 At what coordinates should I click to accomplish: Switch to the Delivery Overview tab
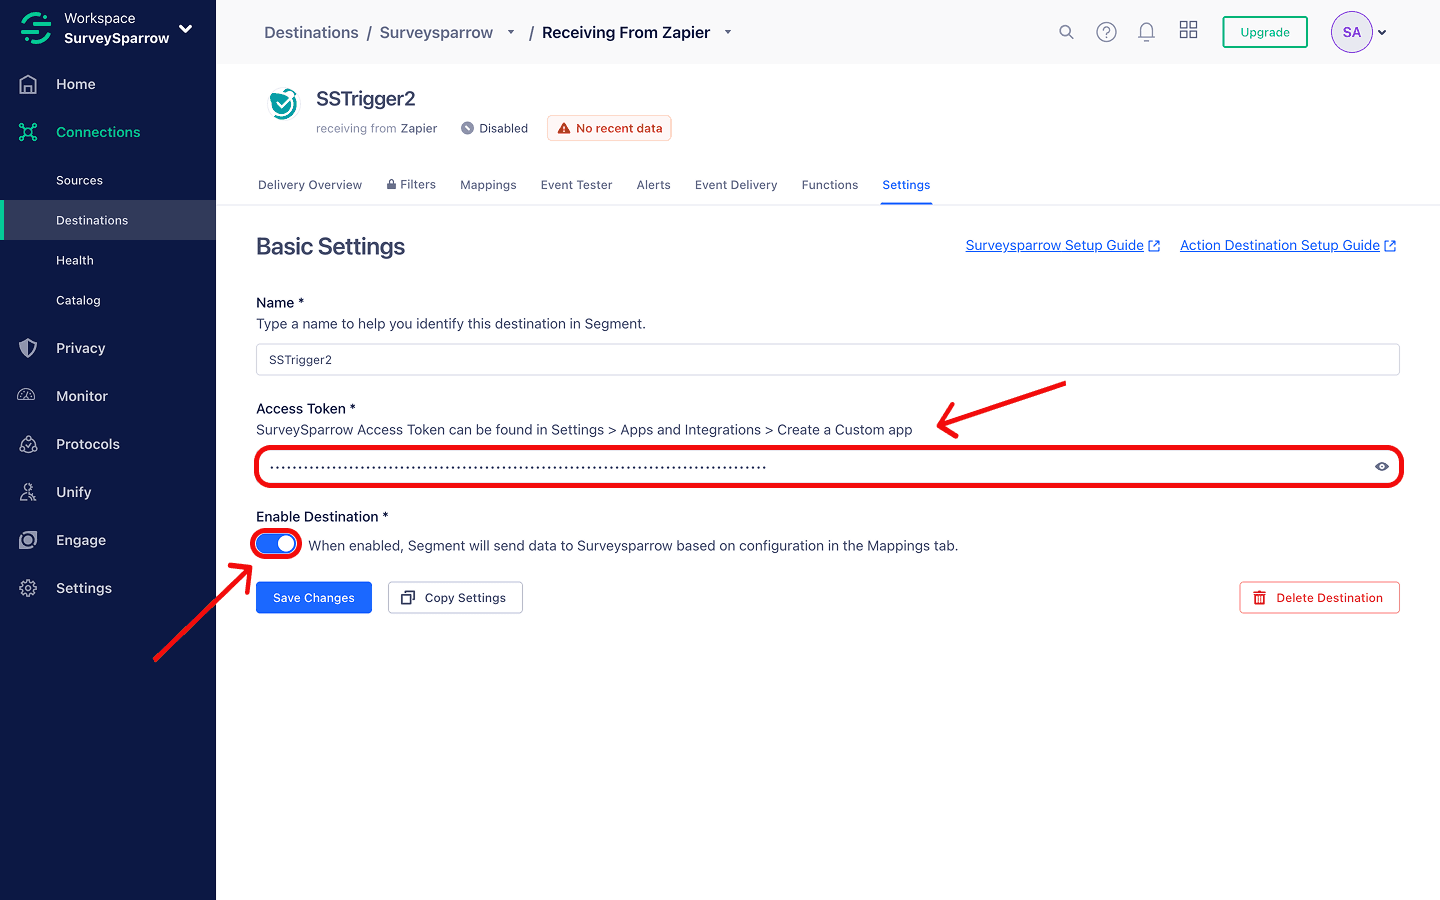(x=310, y=185)
